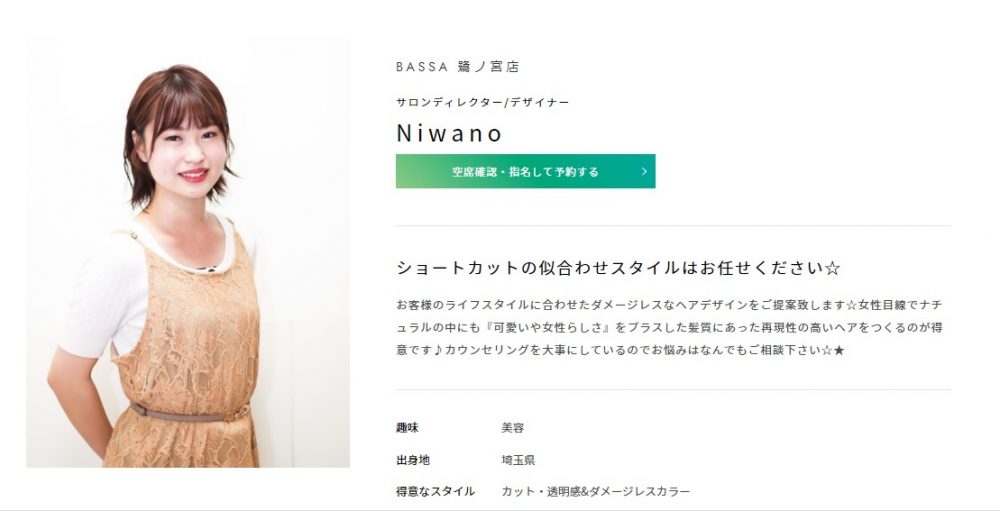The image size is (1000, 511).
Task: Click the 空席確認・指名して予約する button
Action: [526, 171]
